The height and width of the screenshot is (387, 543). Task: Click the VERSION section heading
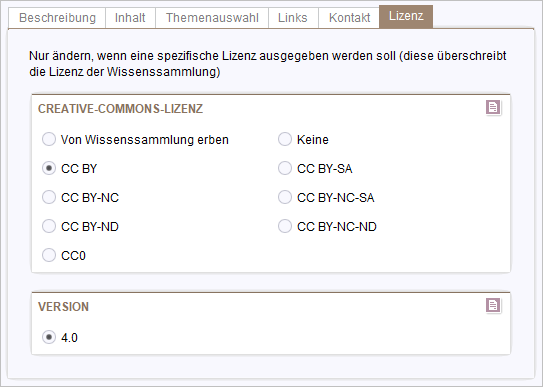(63, 307)
